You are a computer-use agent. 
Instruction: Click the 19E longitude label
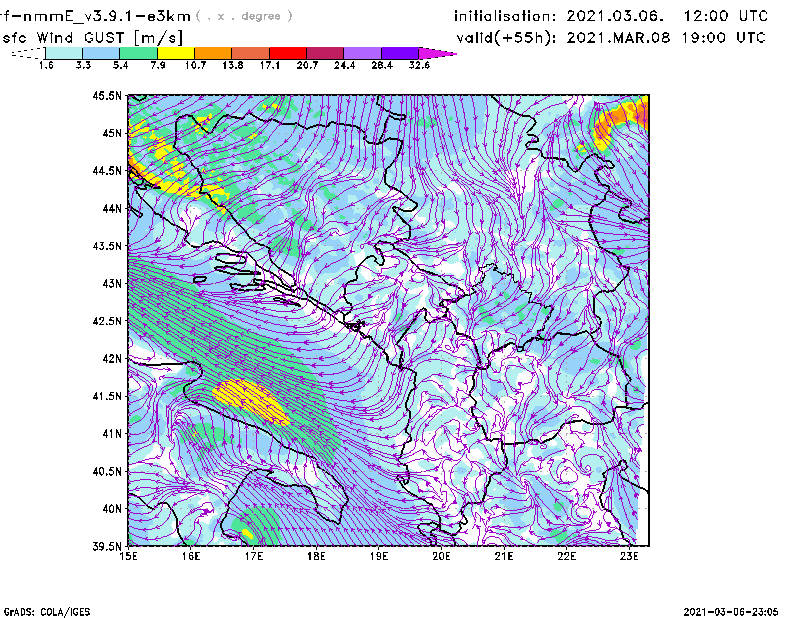(x=379, y=556)
